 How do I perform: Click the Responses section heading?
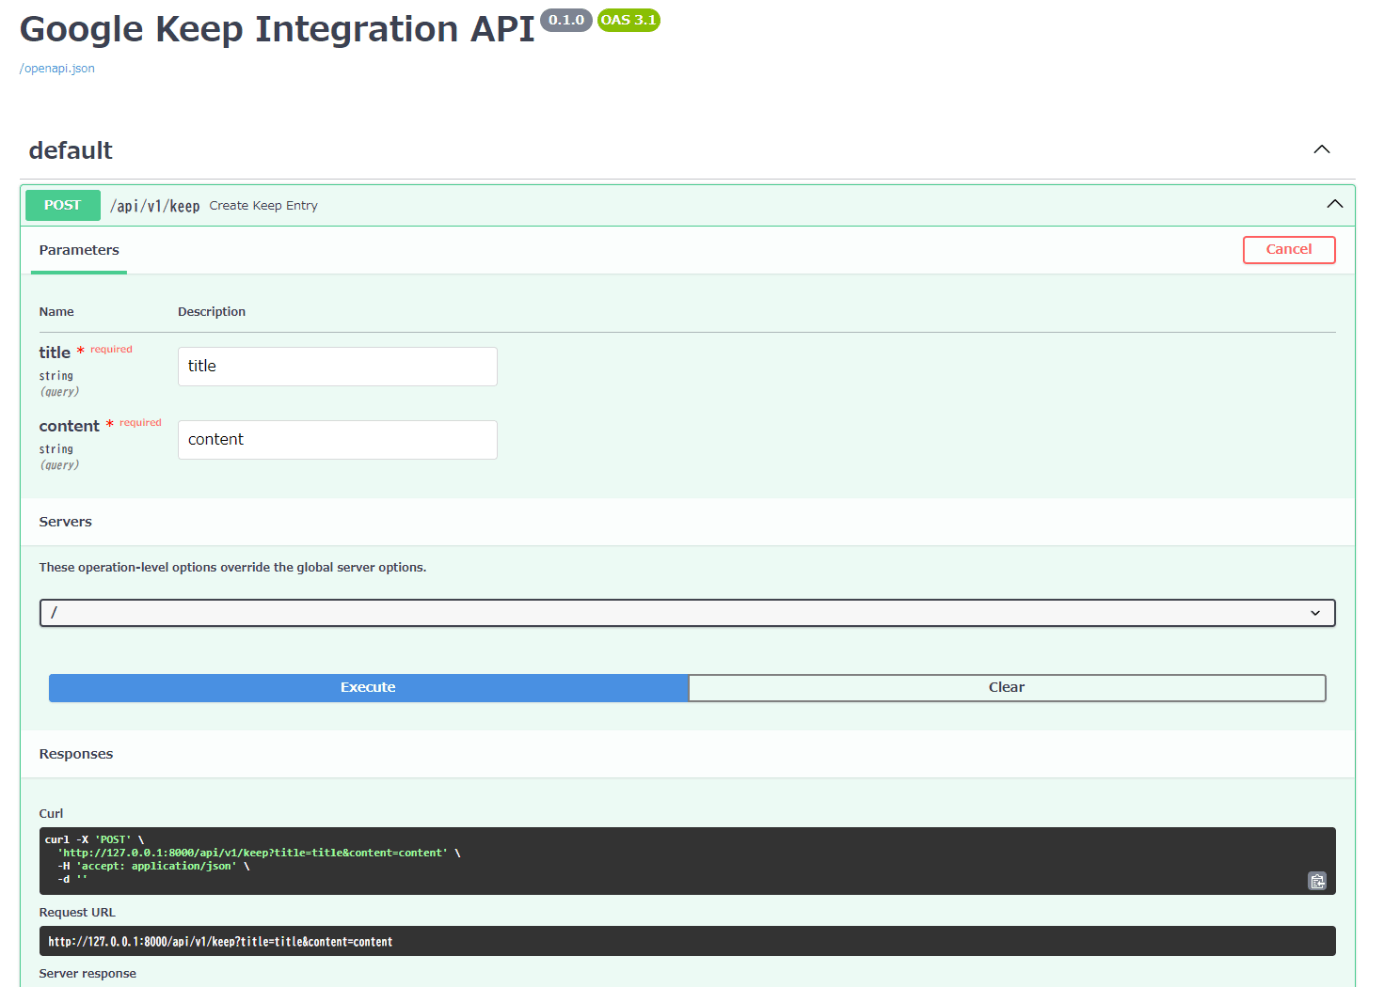[76, 754]
